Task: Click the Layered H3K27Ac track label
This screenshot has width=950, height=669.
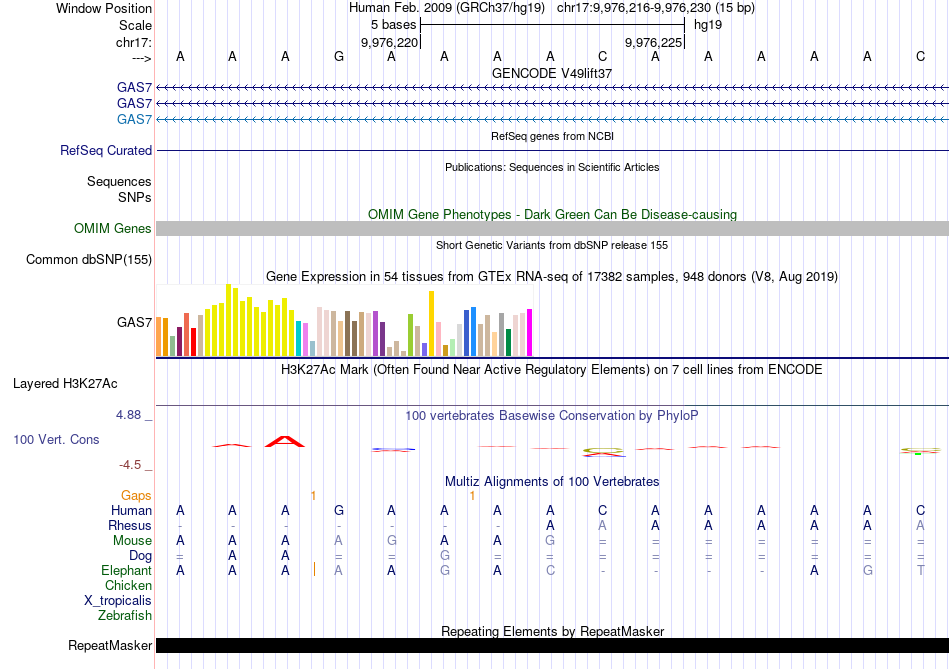Action: 65,384
